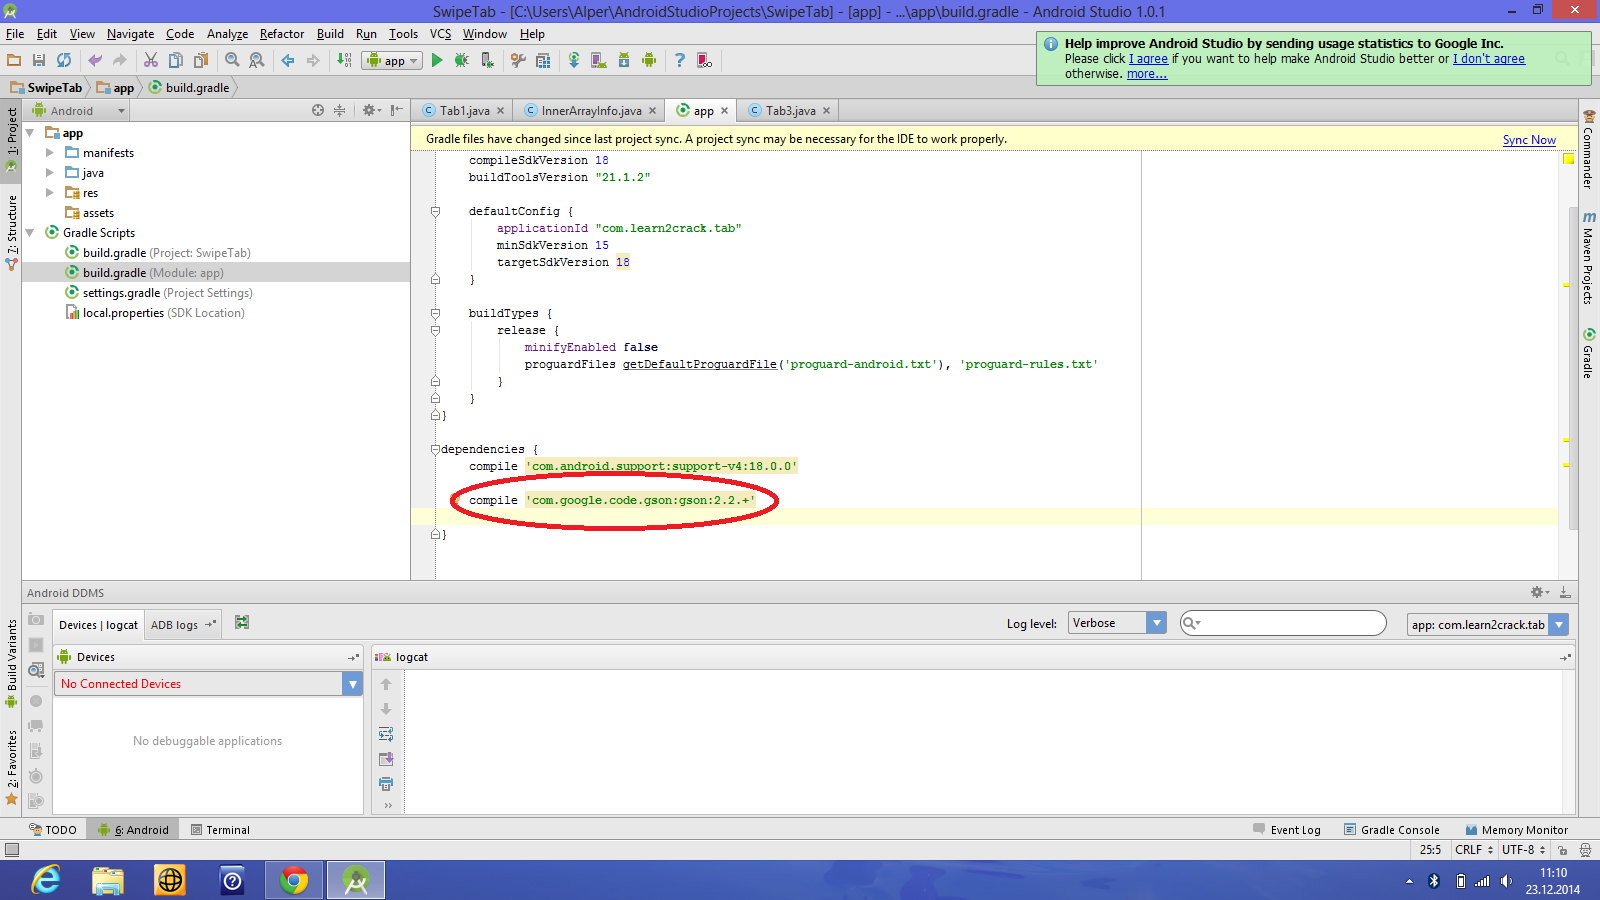Toggle scroll to end of logcat
This screenshot has height=900, width=1600.
tap(386, 758)
